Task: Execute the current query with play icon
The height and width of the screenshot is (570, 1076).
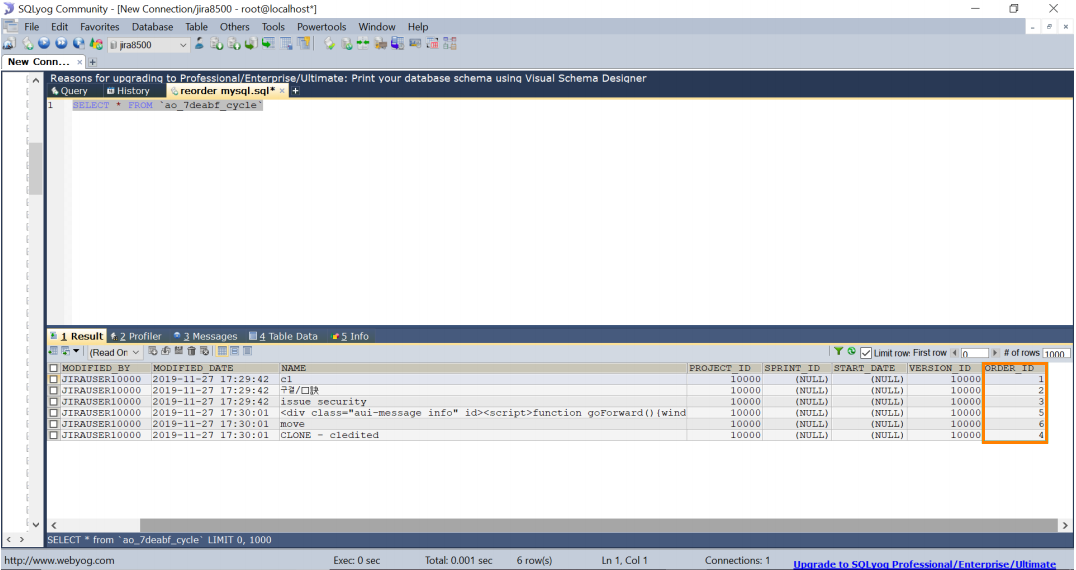Action: pos(44,43)
